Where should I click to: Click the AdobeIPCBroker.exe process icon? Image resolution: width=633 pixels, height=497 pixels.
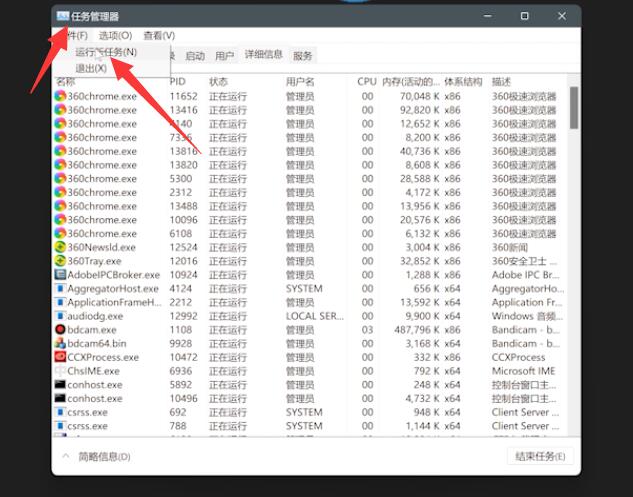[x=60, y=275]
